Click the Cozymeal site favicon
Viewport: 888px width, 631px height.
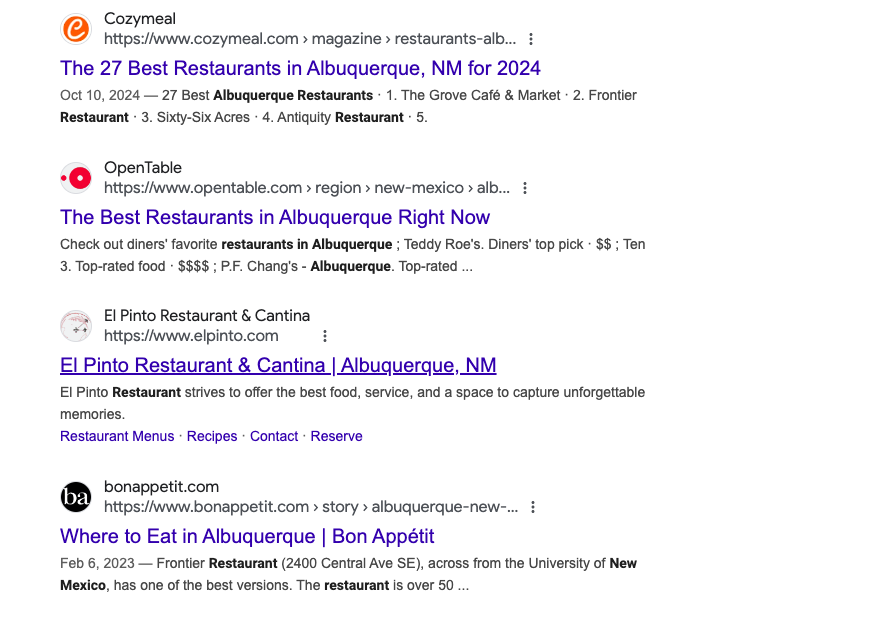coord(76,28)
